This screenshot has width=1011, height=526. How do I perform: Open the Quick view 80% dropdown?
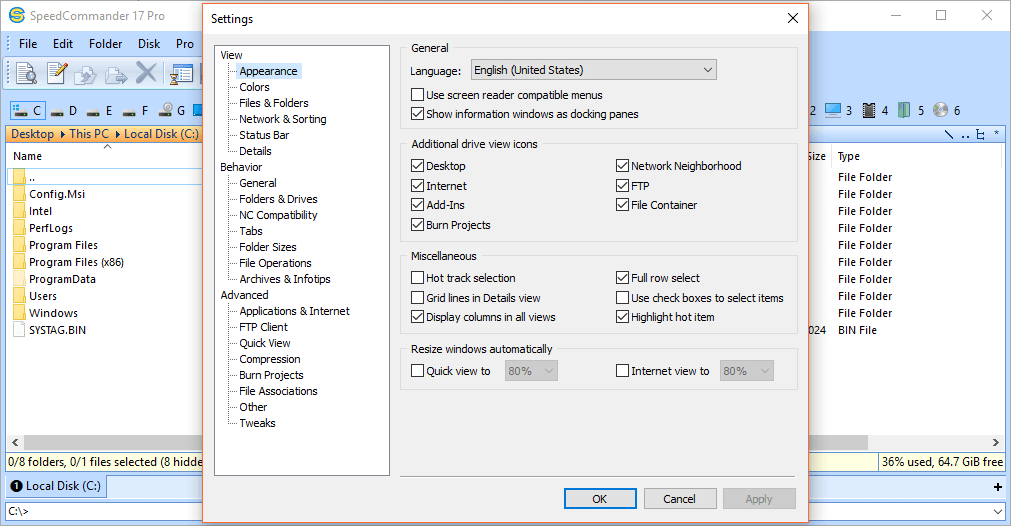coord(531,371)
